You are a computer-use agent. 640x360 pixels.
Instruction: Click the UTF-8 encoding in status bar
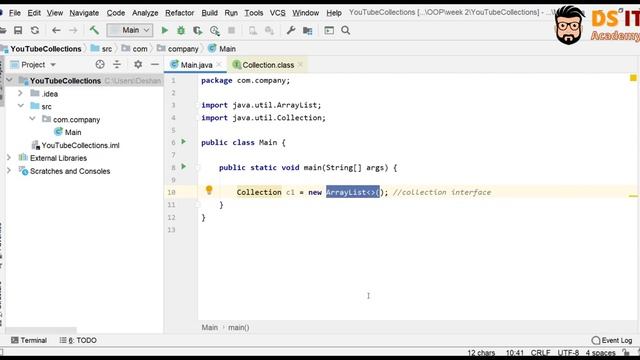point(568,353)
